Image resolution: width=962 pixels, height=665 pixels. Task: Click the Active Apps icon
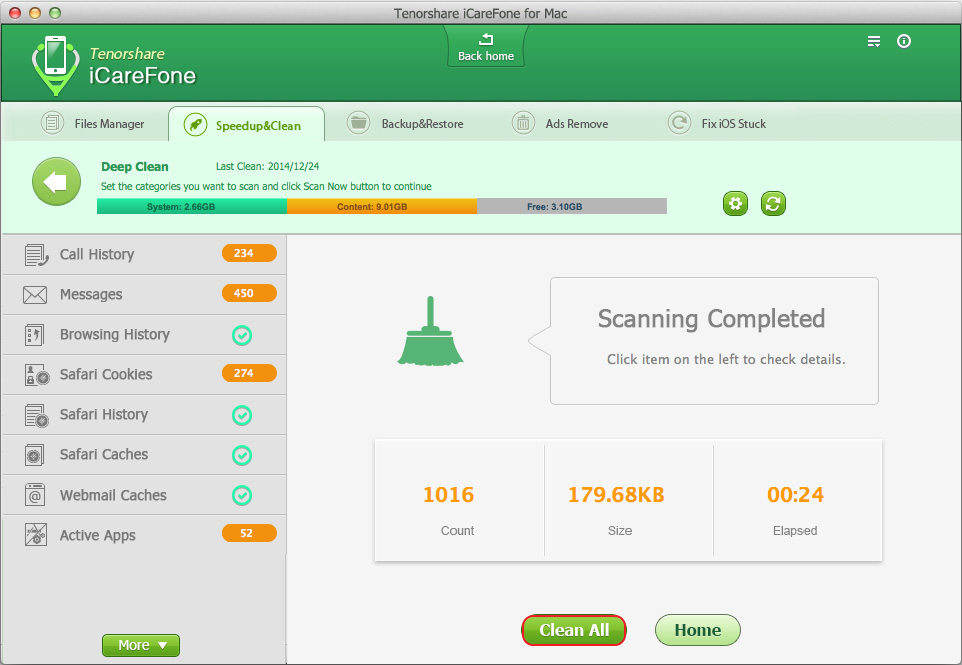click(36, 534)
